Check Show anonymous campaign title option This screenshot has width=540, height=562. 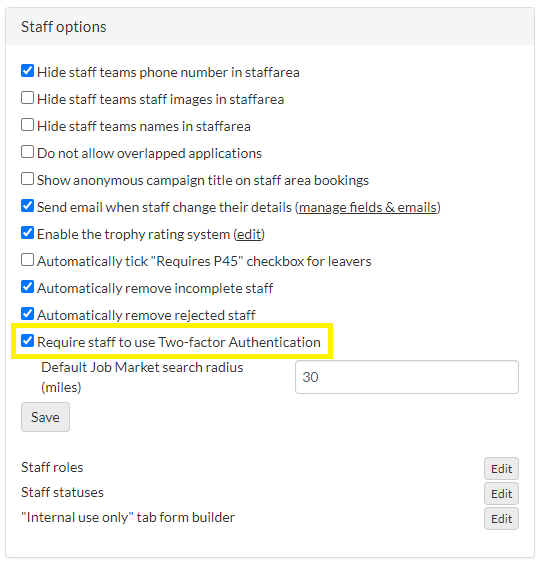(28, 179)
